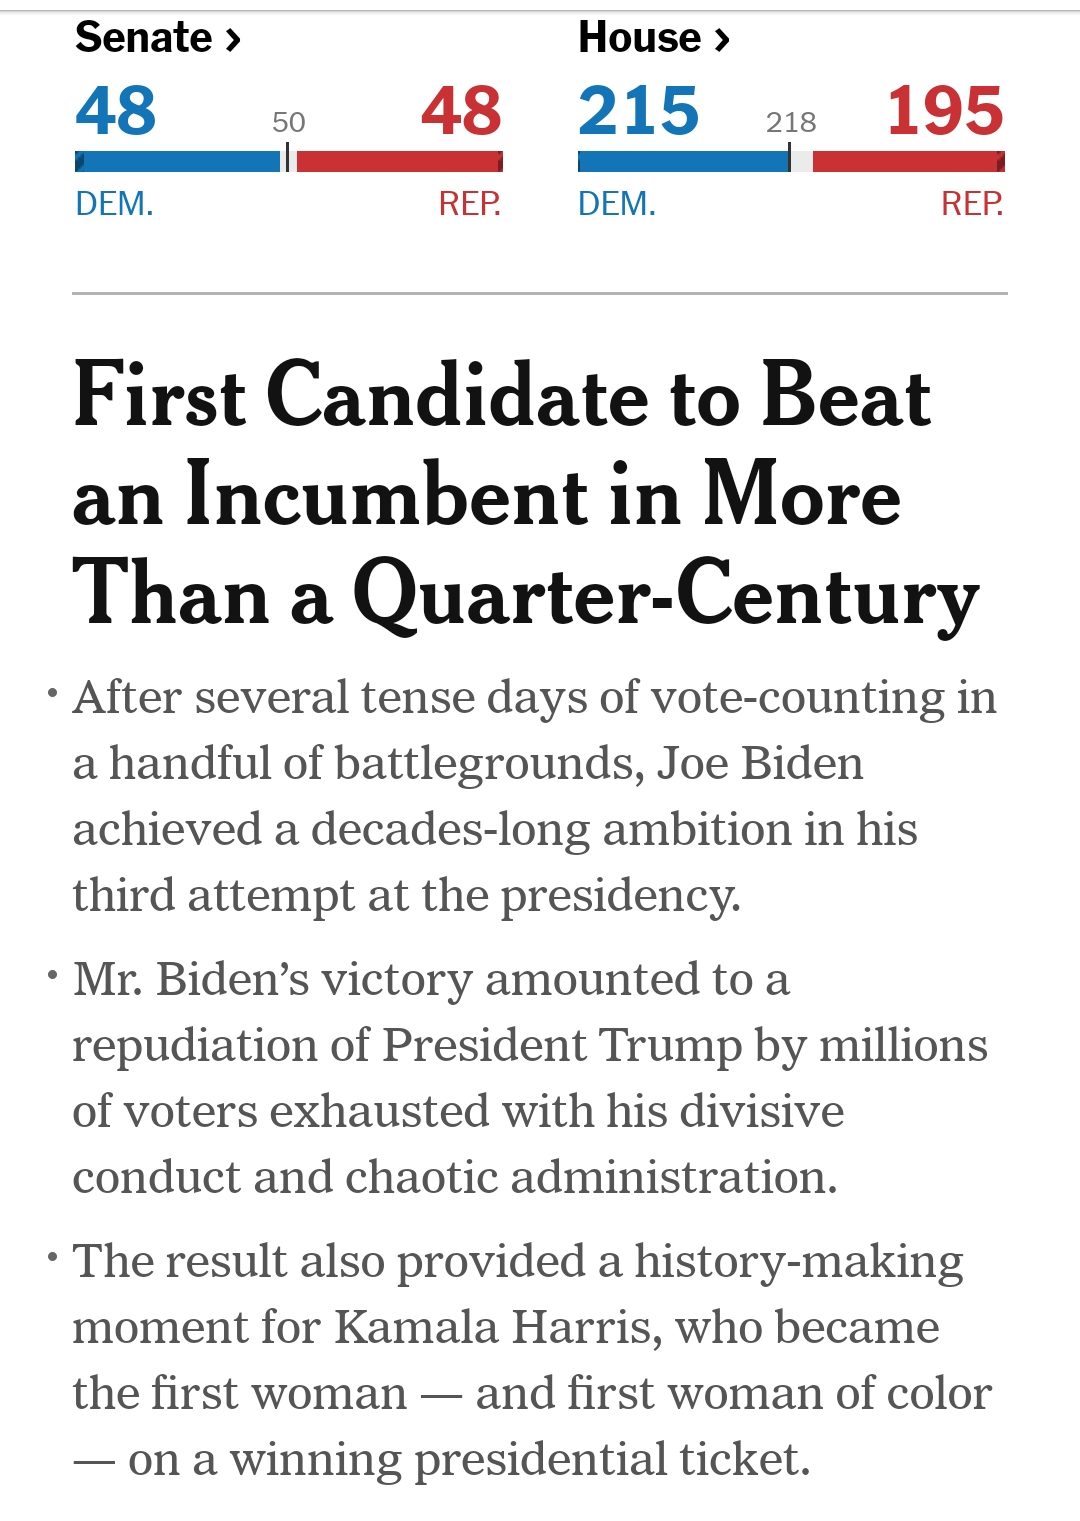Click the chevron arrow next to House
Image resolution: width=1080 pixels, height=1521 pixels.
(x=722, y=40)
